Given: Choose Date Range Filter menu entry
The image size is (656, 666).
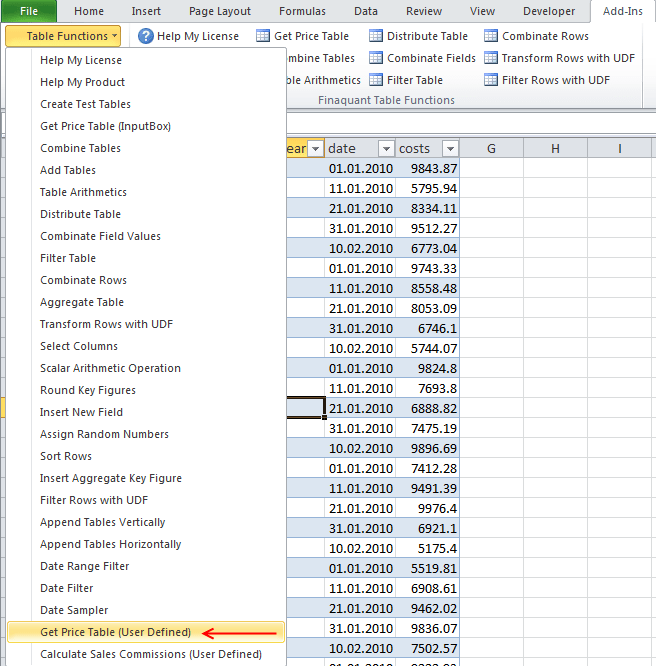Looking at the screenshot, I should (x=146, y=566).
